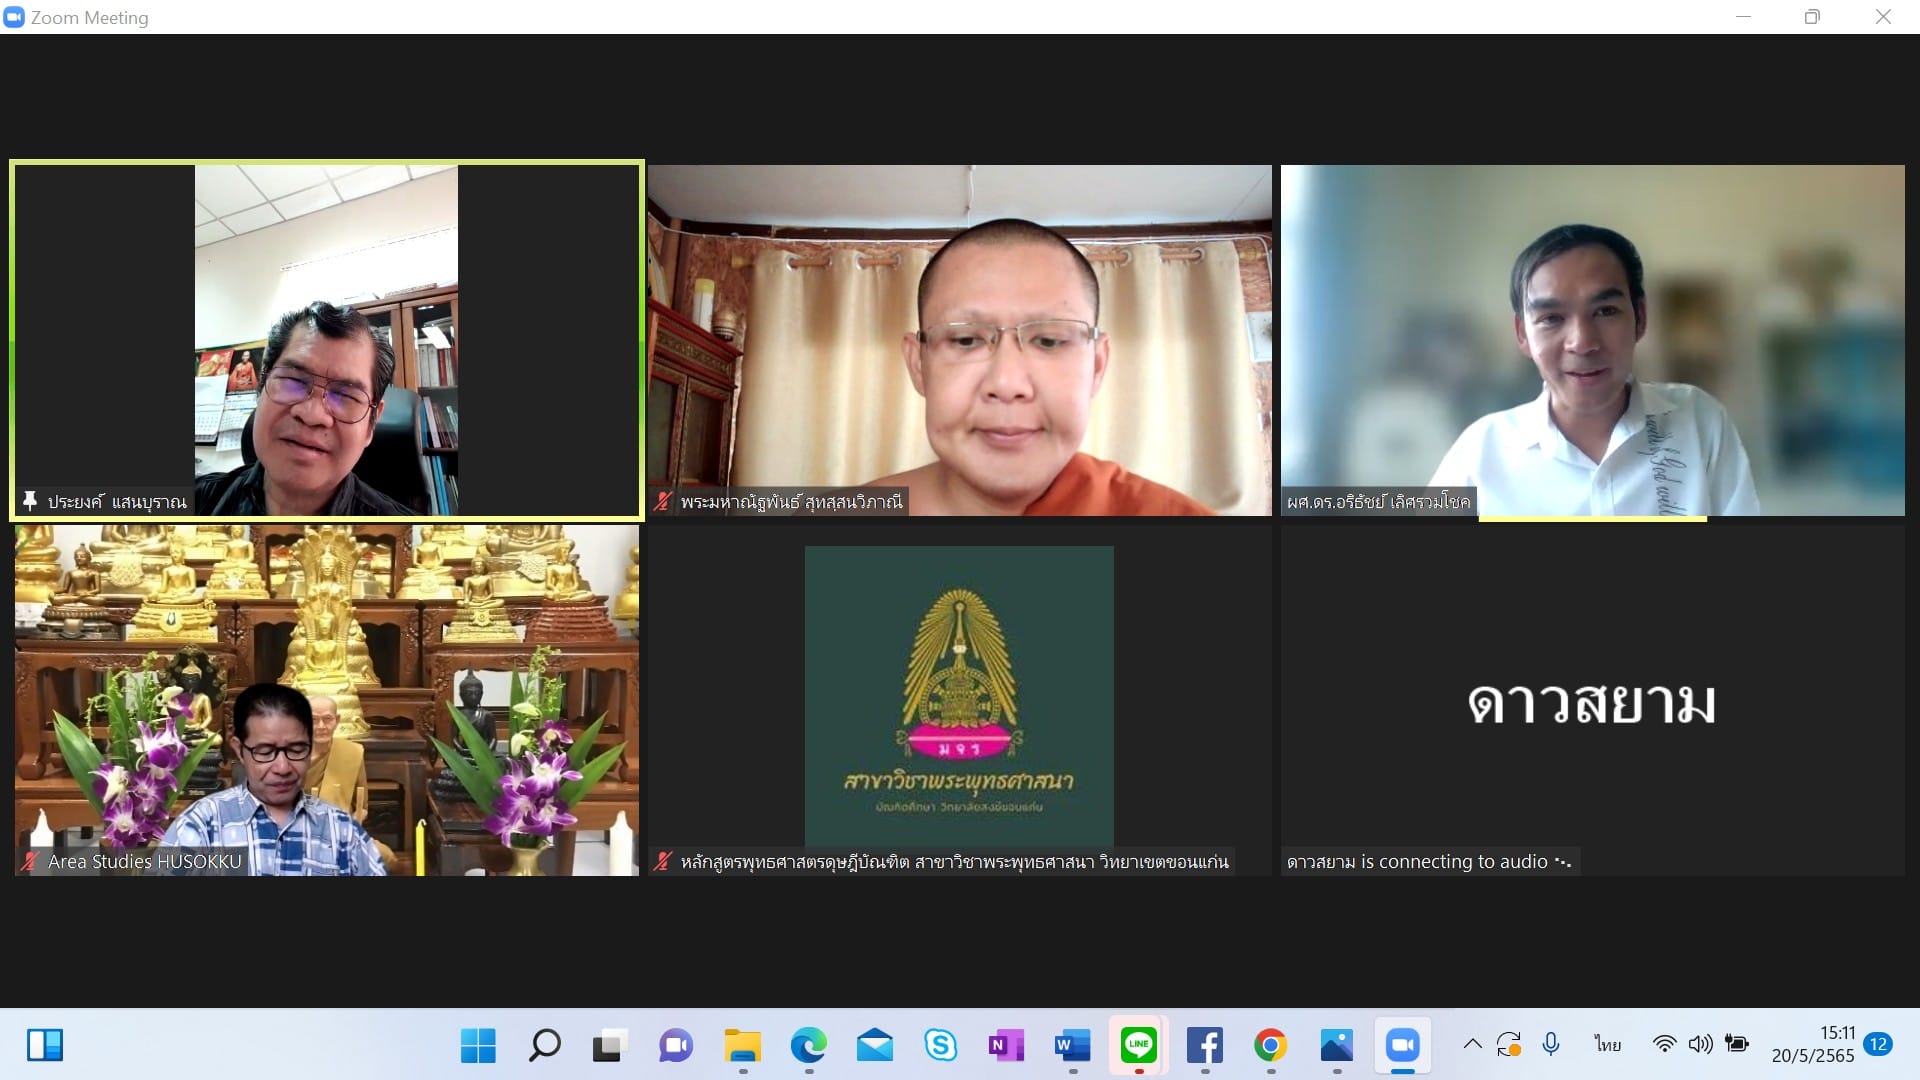The image size is (1920, 1080).
Task: Open volume control in system tray
Action: [x=1700, y=1044]
